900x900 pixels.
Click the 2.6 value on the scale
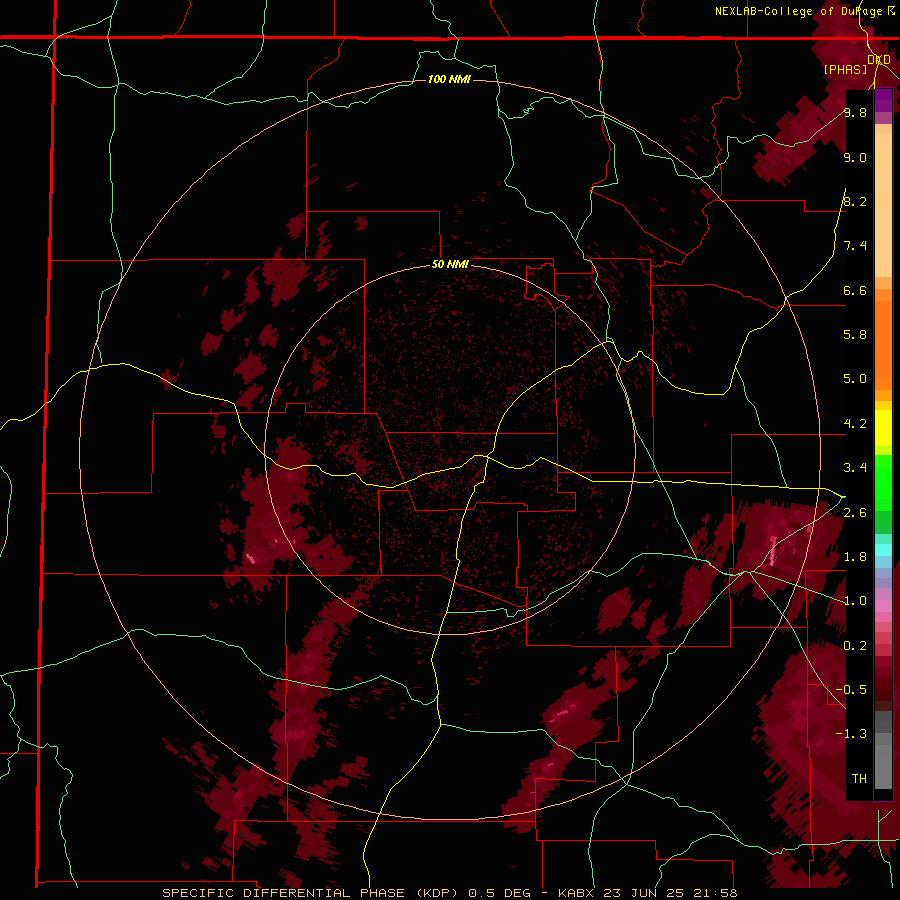tap(855, 513)
